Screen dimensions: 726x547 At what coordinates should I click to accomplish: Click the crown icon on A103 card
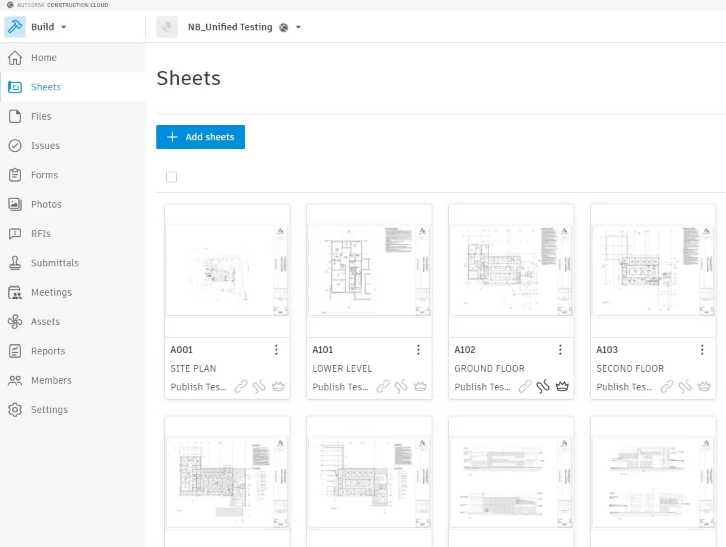click(x=704, y=386)
